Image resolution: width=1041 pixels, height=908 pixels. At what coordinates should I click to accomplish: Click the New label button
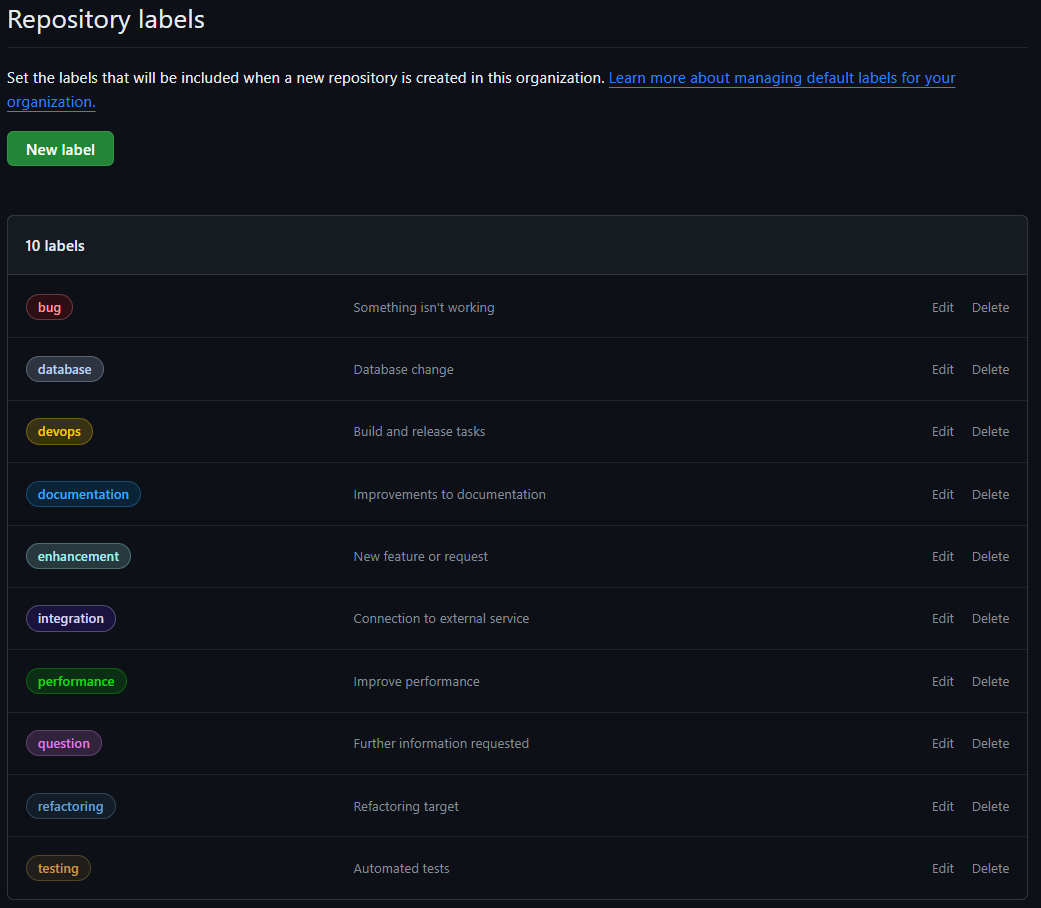coord(60,149)
